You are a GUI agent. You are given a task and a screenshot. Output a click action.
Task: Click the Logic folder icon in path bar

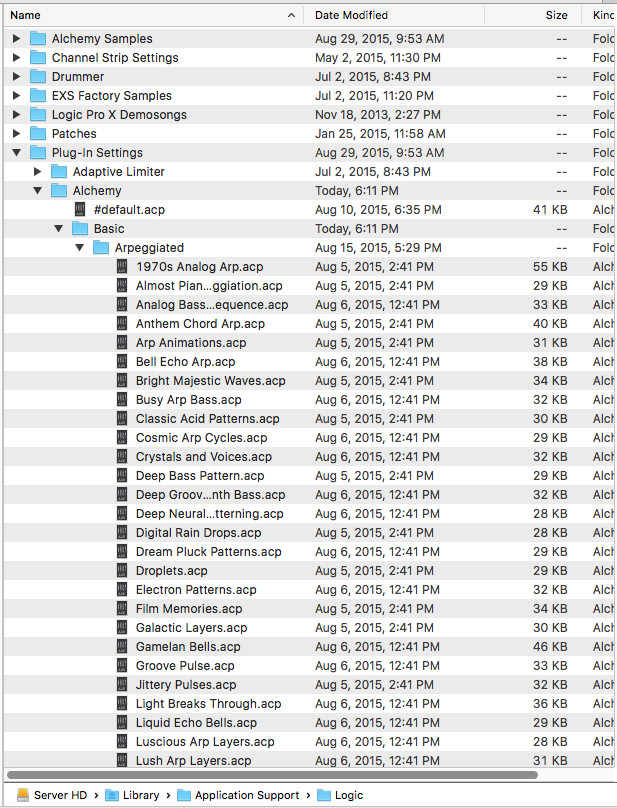(324, 796)
